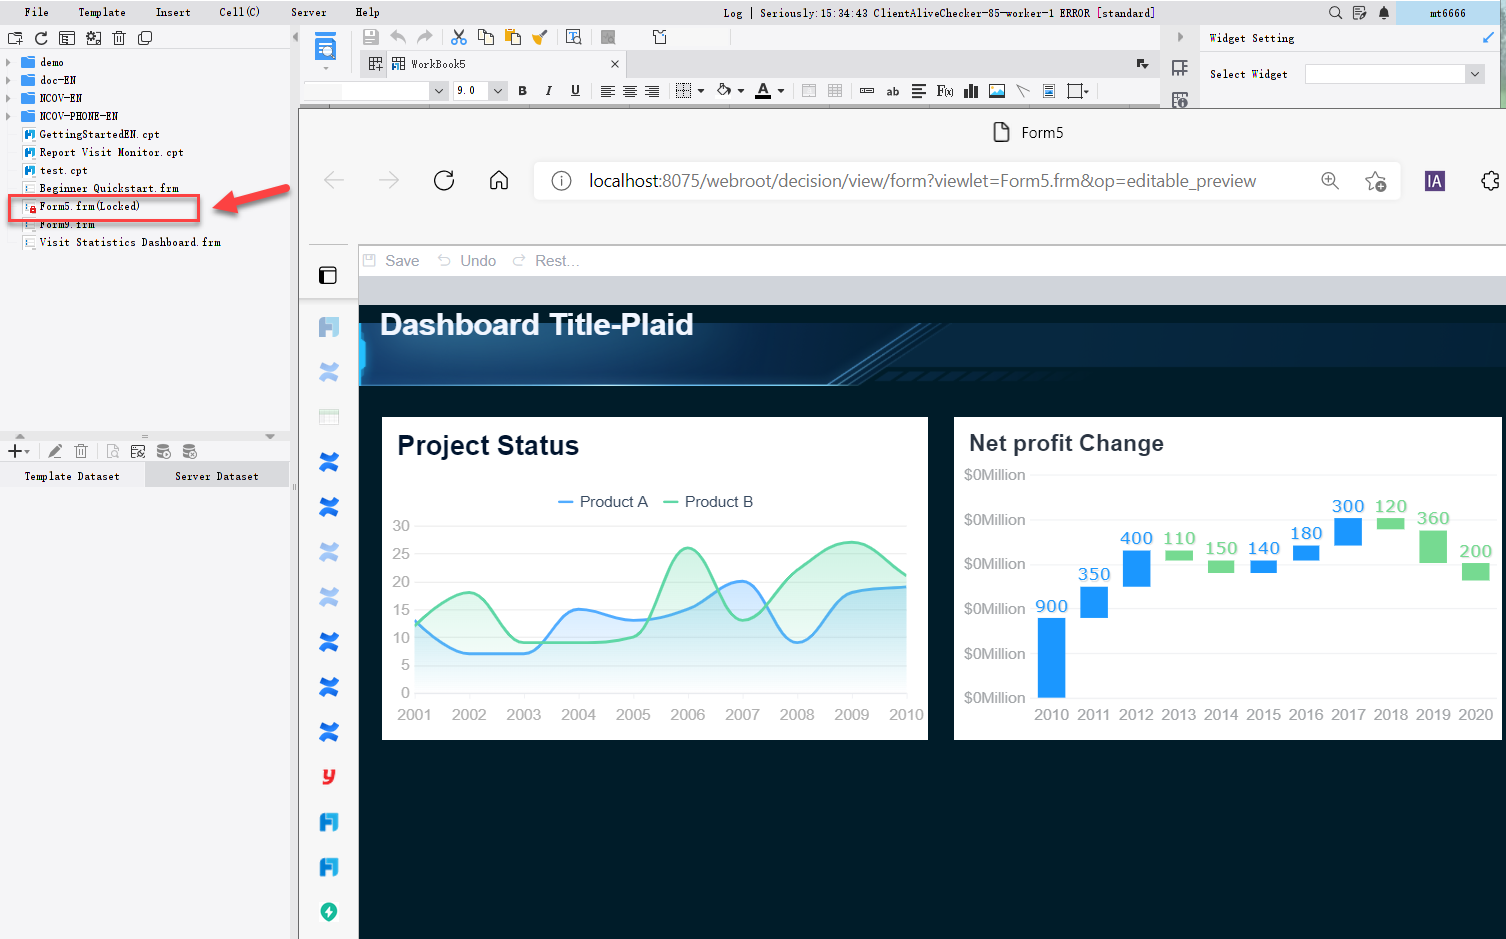
Task: Open the Select Widget dropdown
Action: pos(1474,73)
